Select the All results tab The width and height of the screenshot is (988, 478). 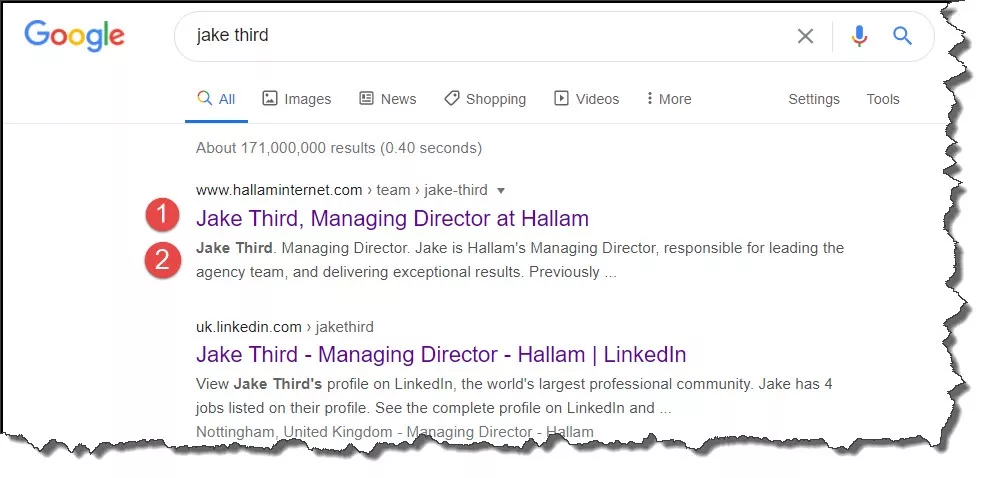(x=216, y=99)
